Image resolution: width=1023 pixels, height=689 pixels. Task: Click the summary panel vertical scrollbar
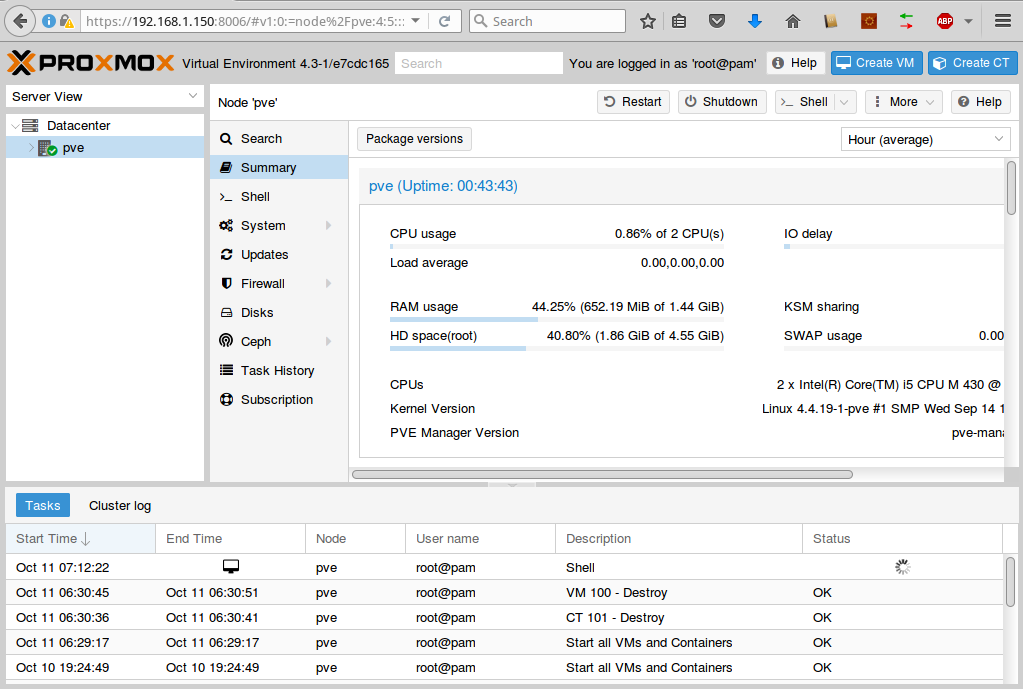(x=1011, y=188)
